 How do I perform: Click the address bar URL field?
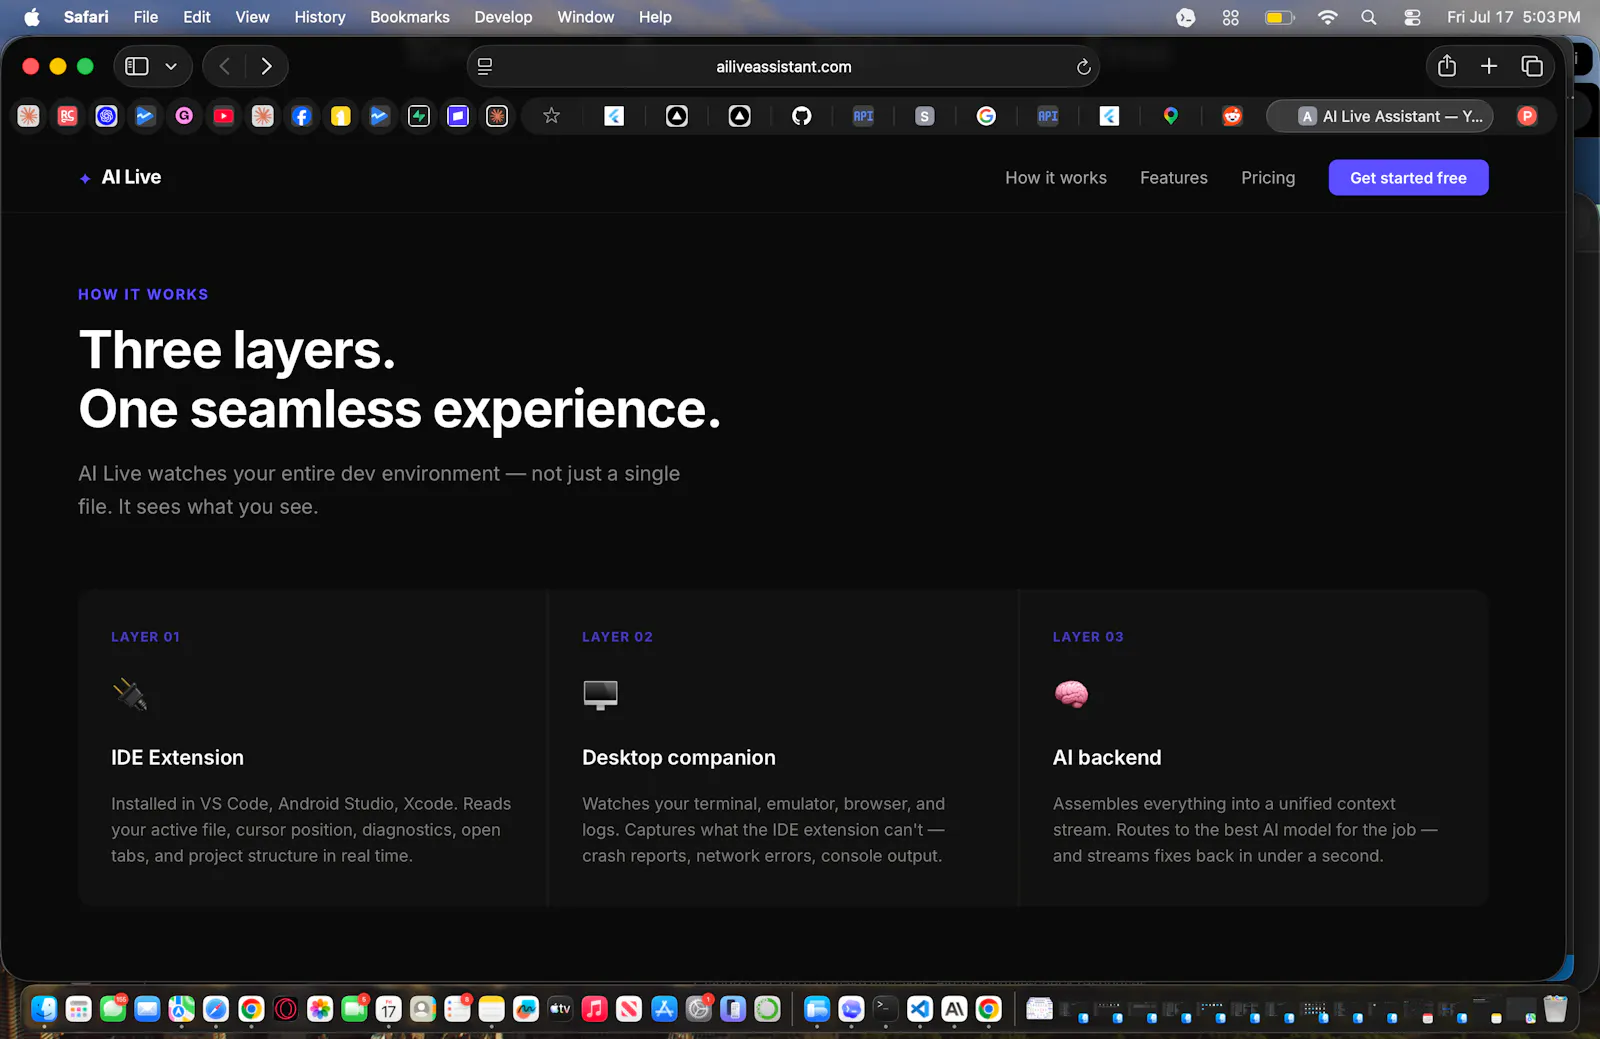click(783, 67)
